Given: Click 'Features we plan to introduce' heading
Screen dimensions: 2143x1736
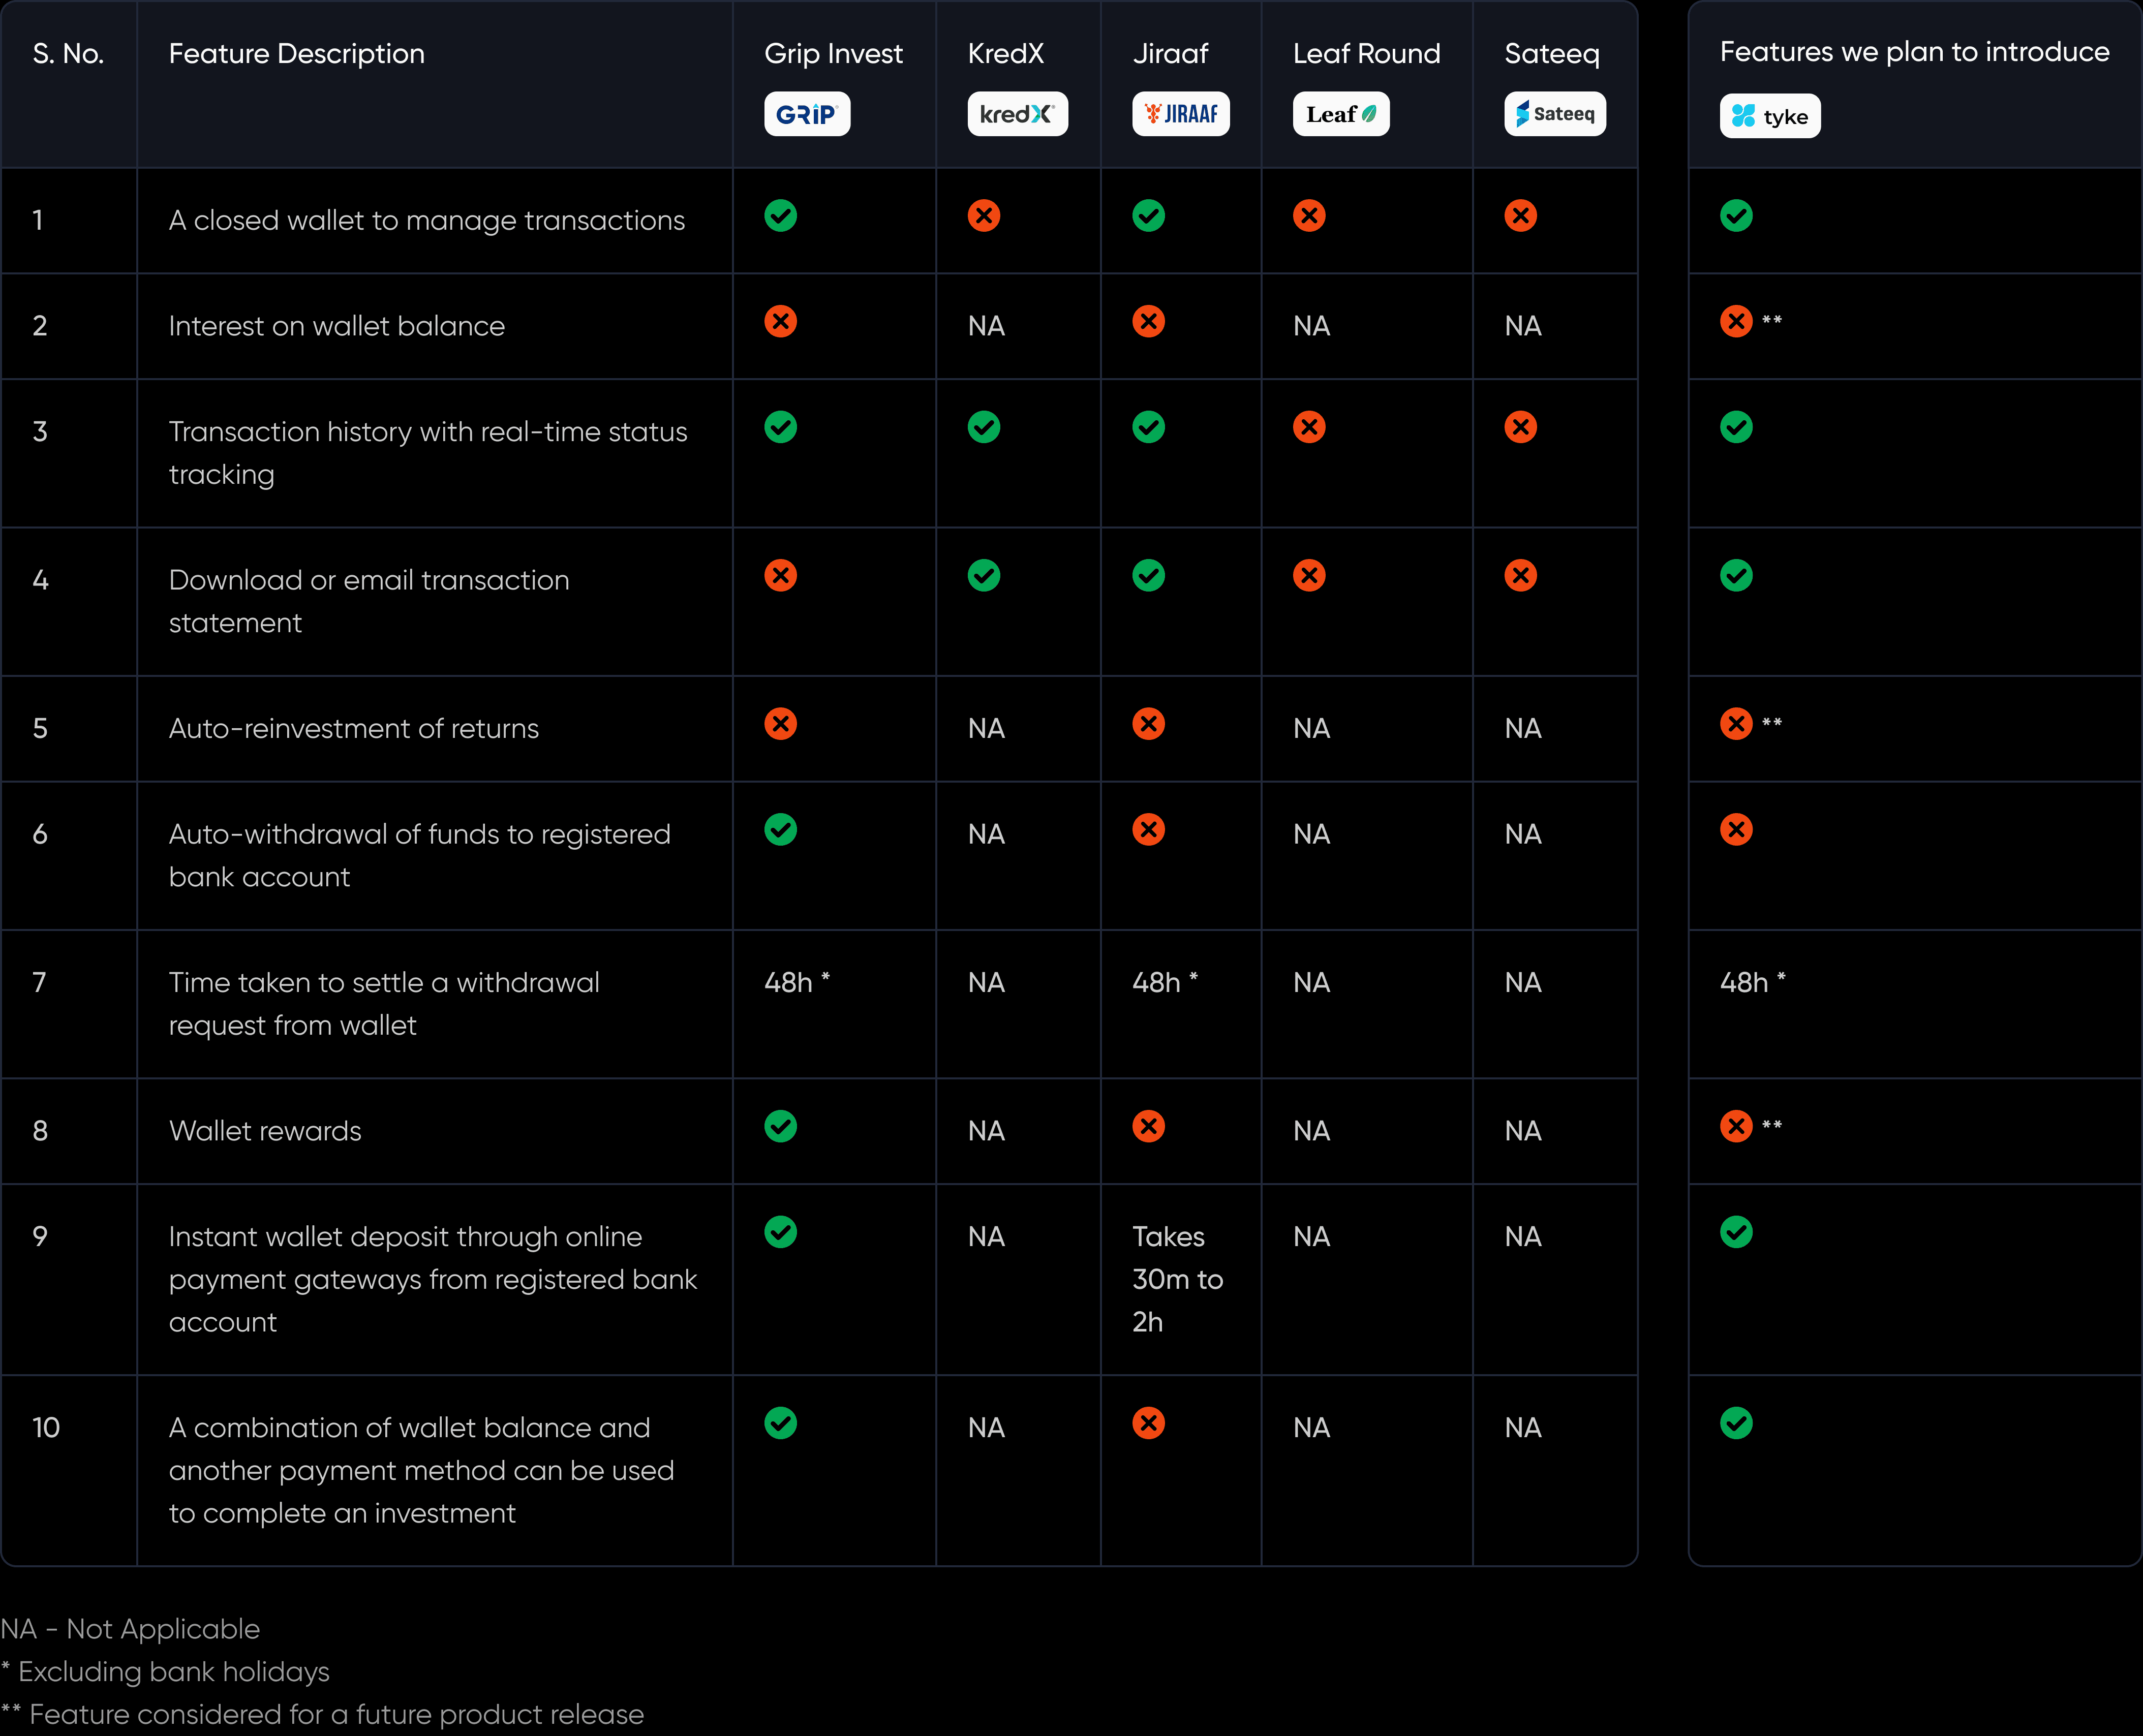Looking at the screenshot, I should [x=1913, y=52].
